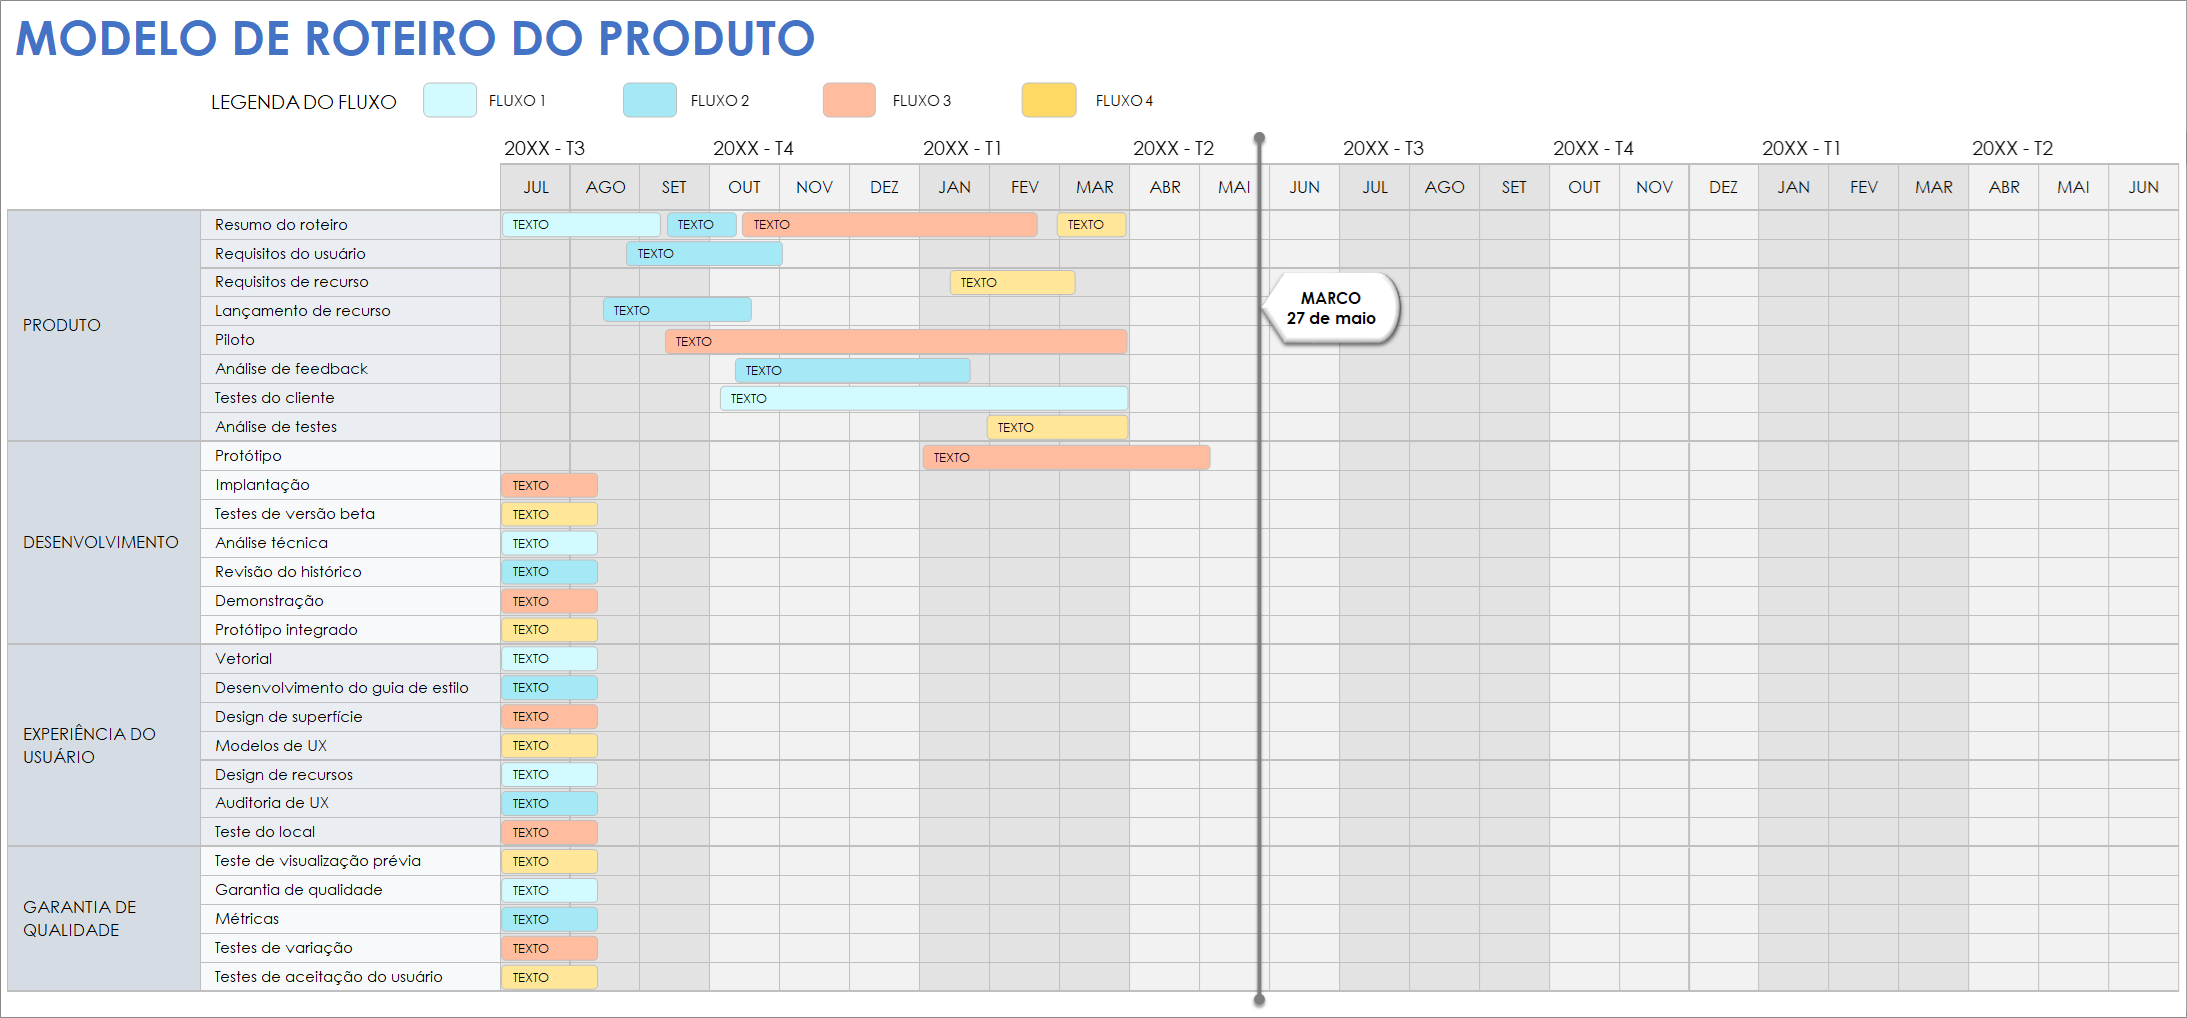This screenshot has height=1018, width=2187.
Task: Click the Fluxo 2 legend color swatch
Action: click(x=650, y=100)
